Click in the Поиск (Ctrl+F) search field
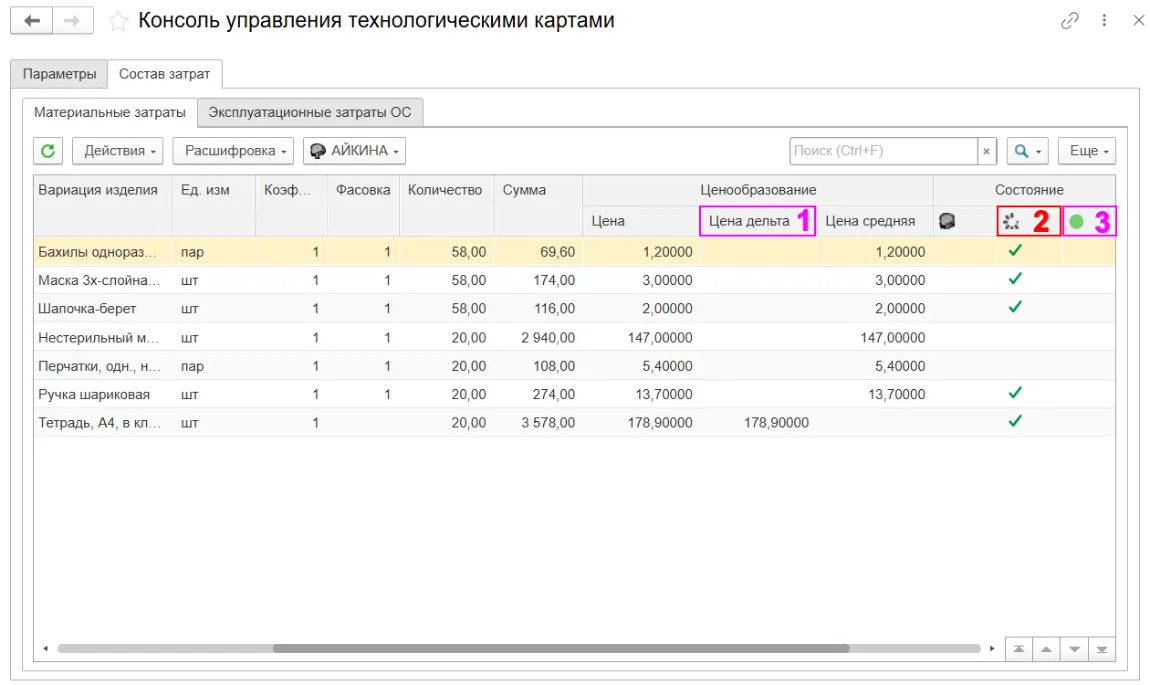The width and height of the screenshot is (1150, 685). 884,151
